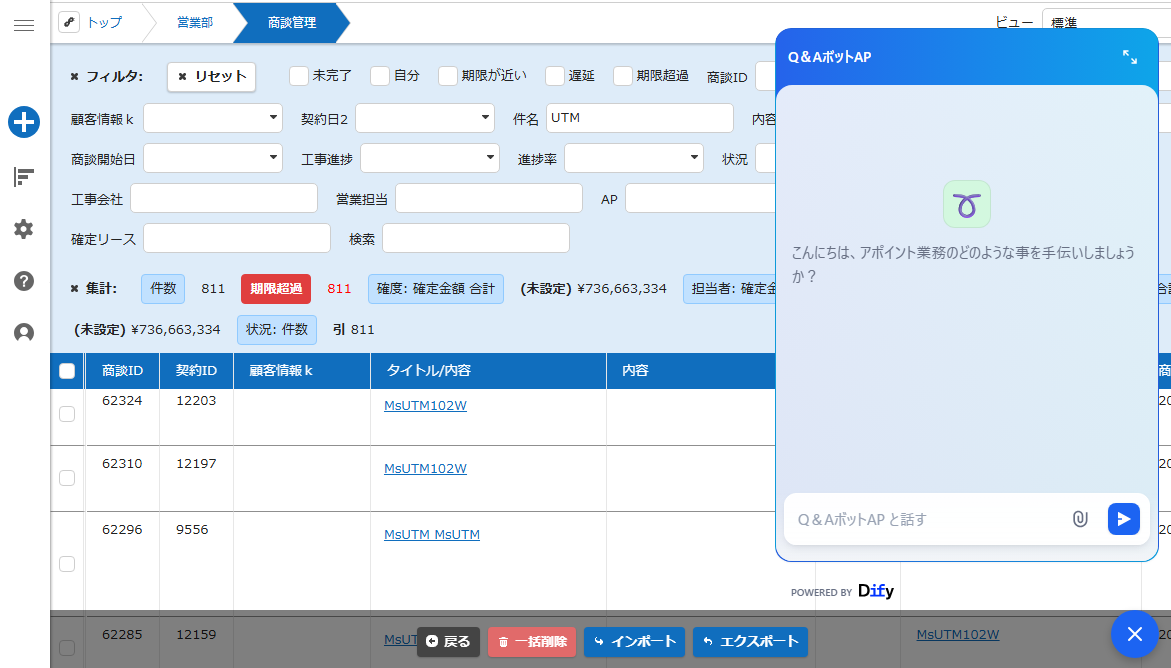This screenshot has width=1171, height=668.
Task: Click the リセット filter button
Action: 211,76
